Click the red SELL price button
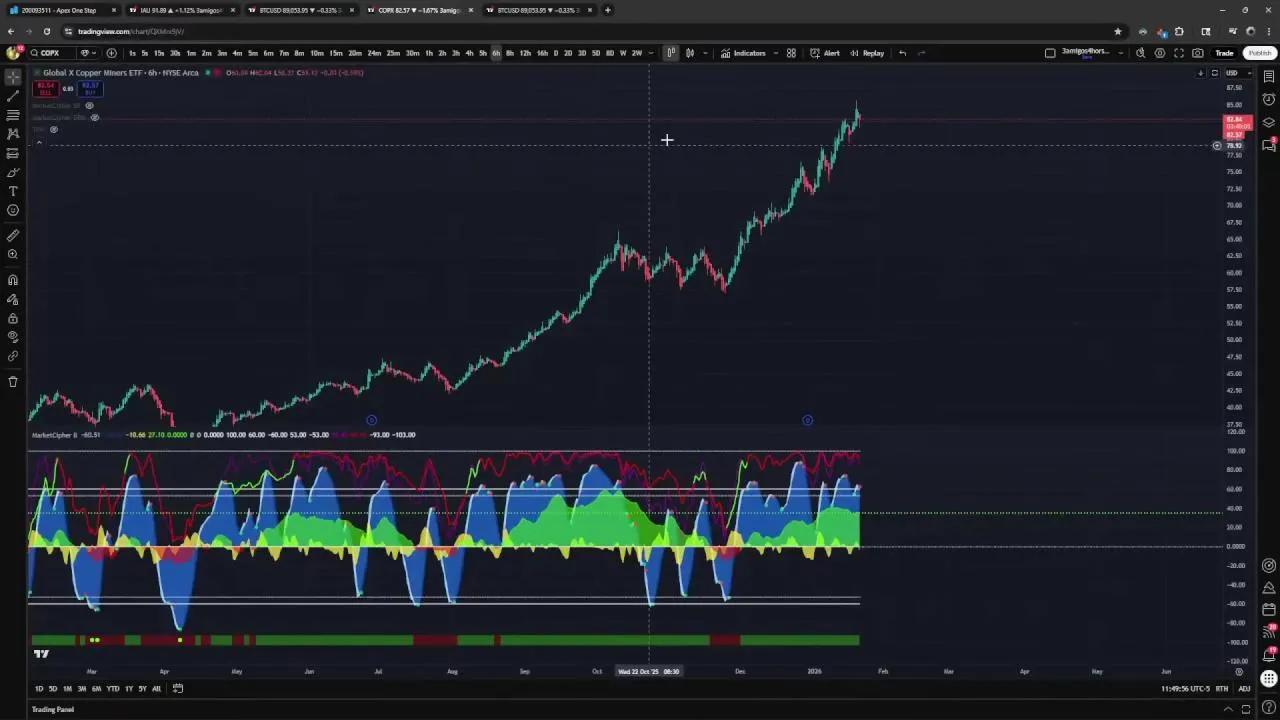Viewport: 1280px width, 720px height. coord(45,89)
